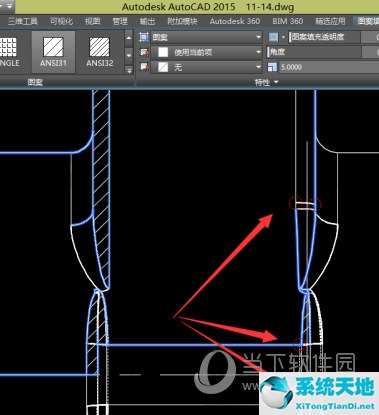Click the hatch type icon
The width and height of the screenshot is (379, 415).
point(144,37)
